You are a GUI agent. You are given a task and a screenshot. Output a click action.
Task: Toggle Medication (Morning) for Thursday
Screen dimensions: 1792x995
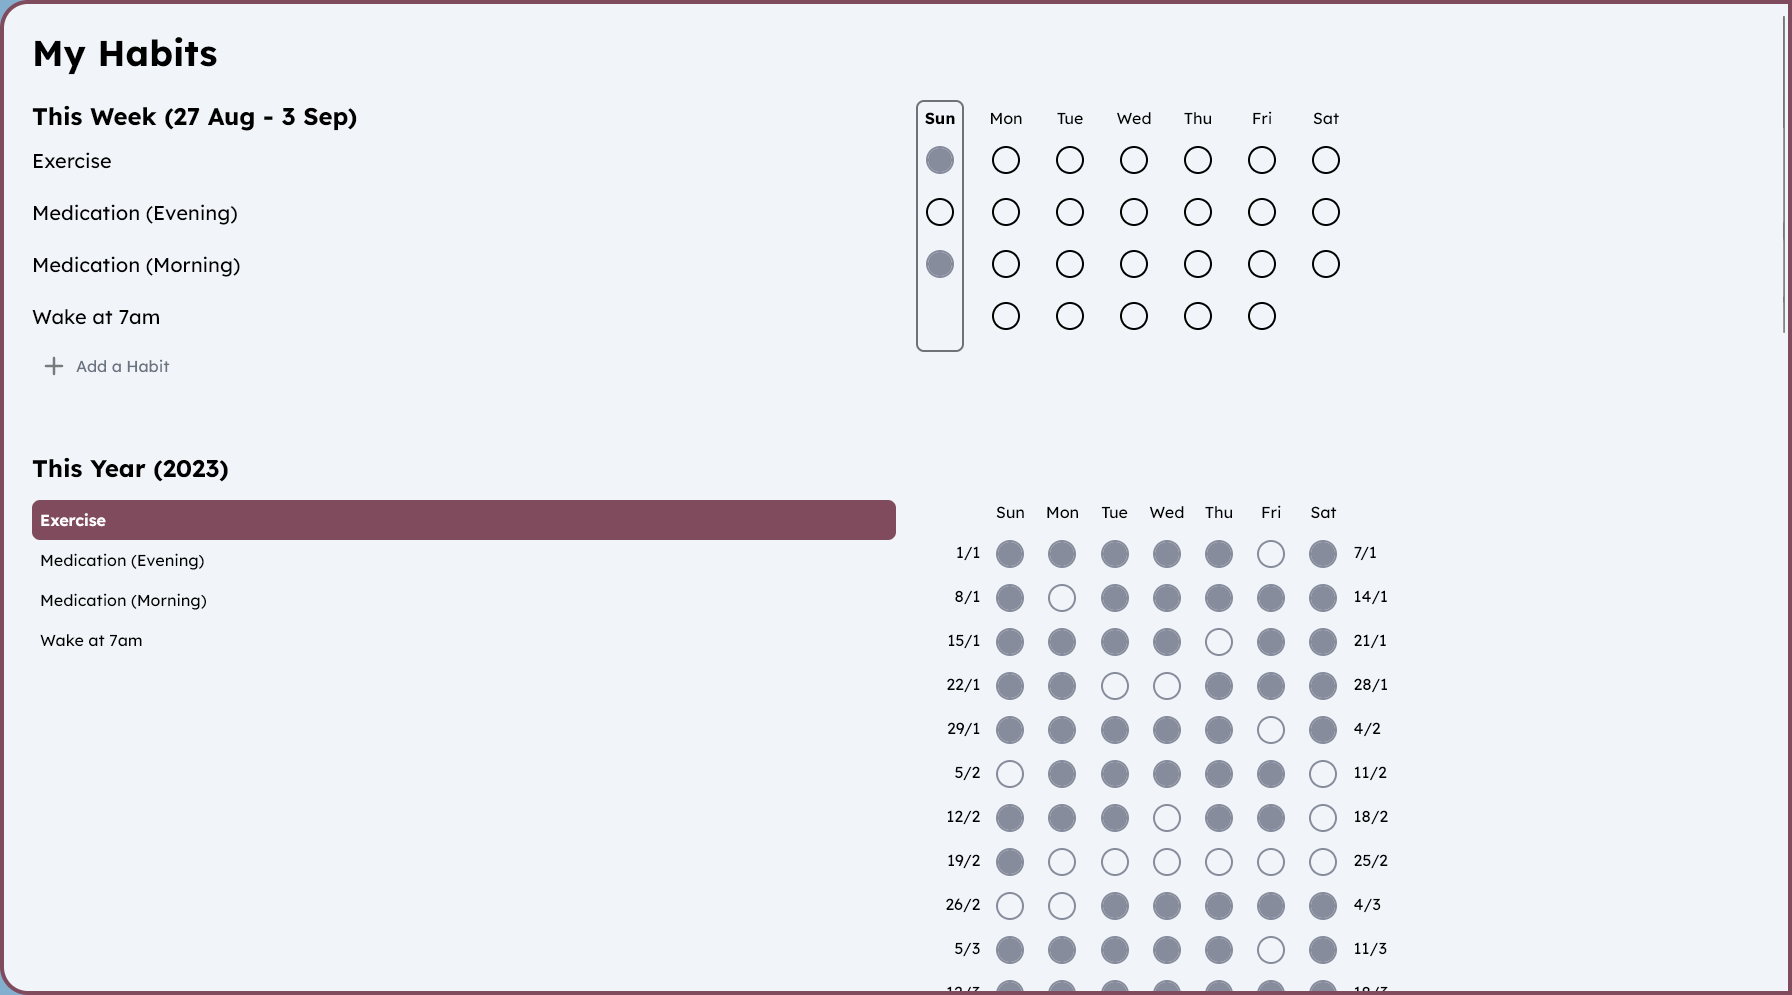pyautogui.click(x=1198, y=264)
